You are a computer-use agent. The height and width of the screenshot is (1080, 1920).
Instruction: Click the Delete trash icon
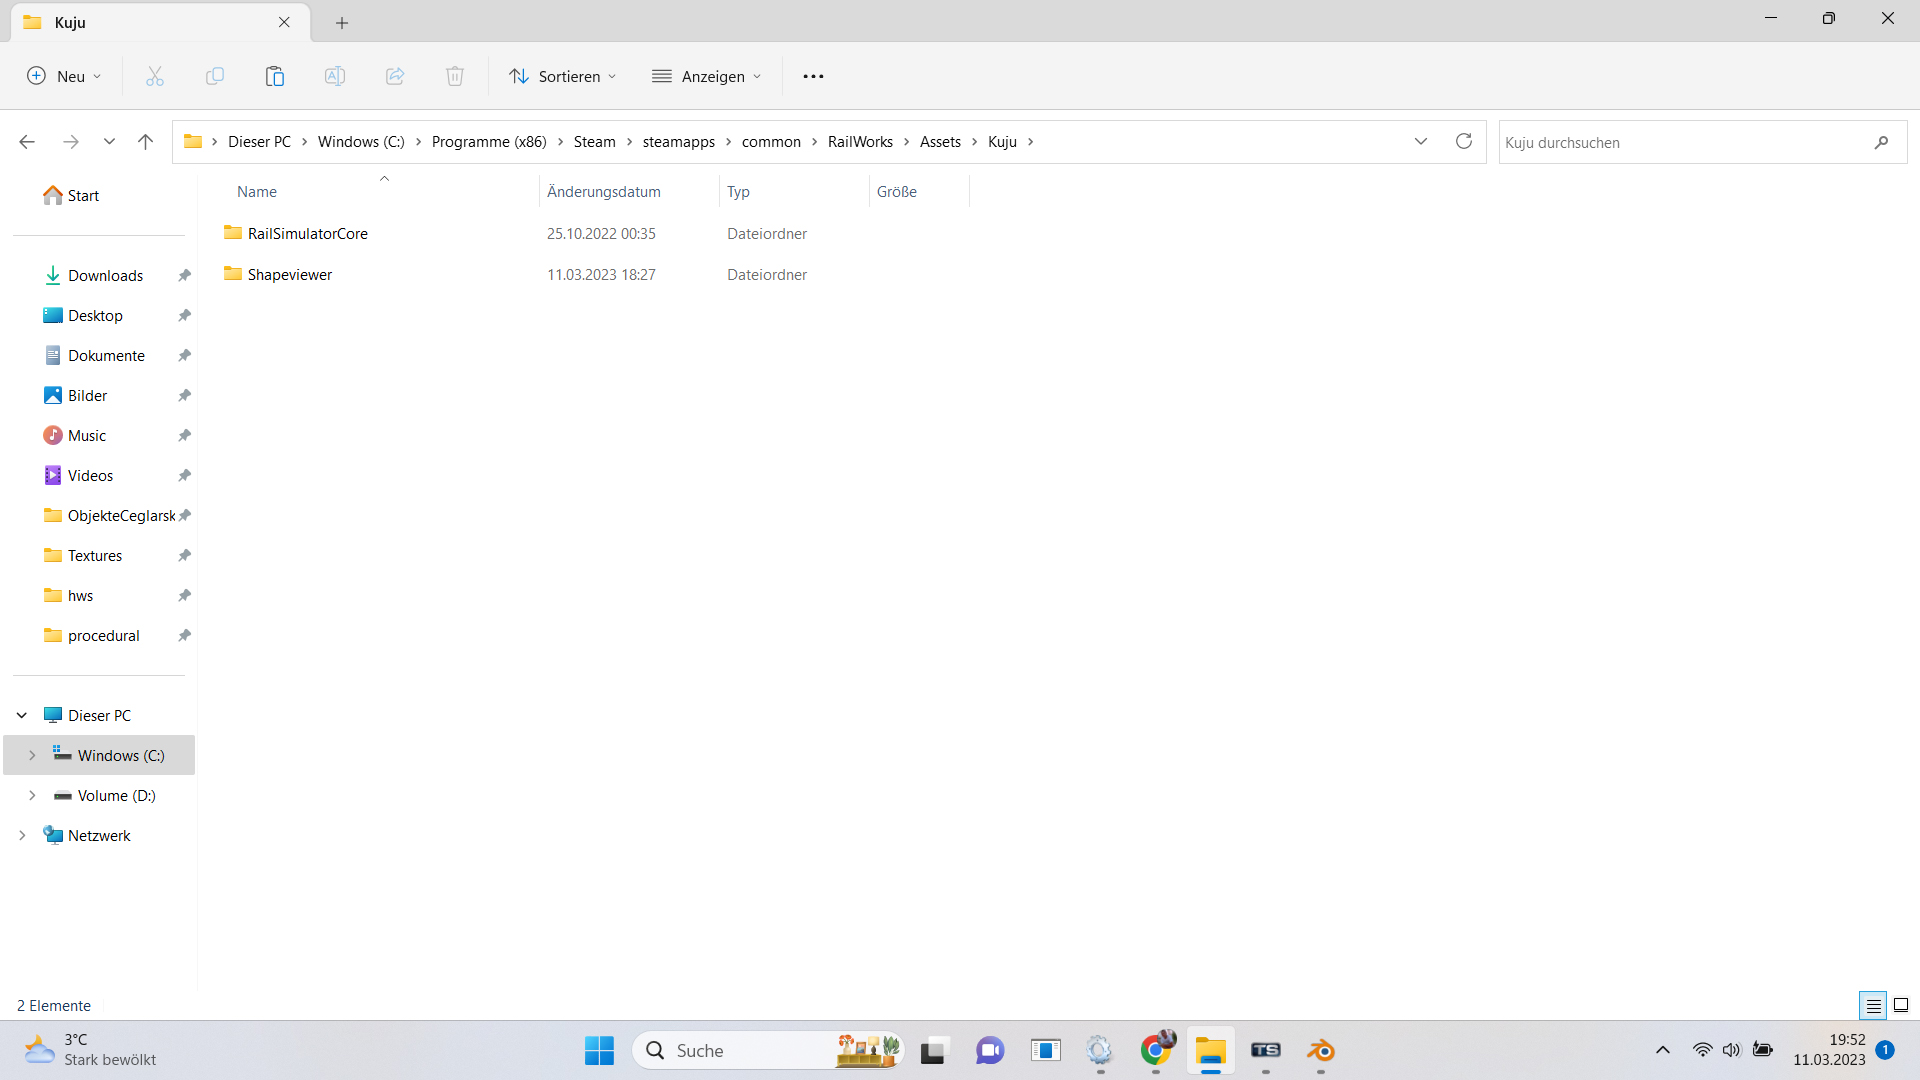455,76
